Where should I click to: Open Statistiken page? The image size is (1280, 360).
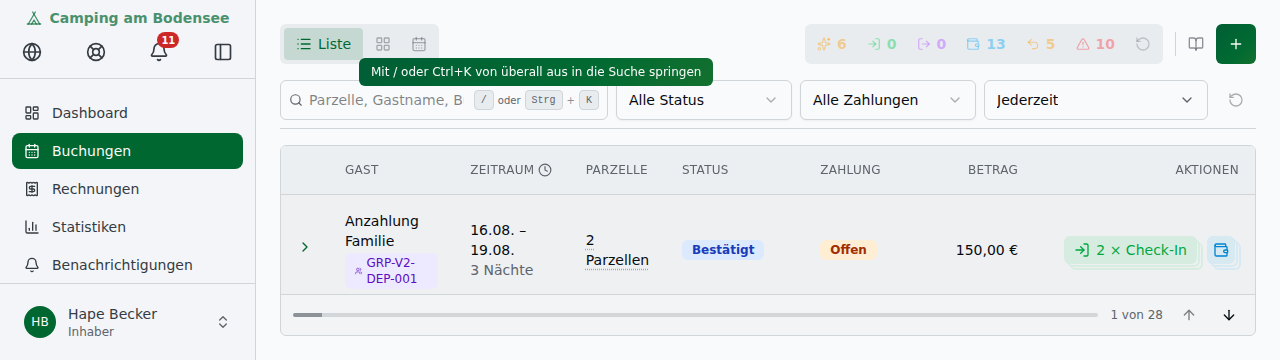(127, 227)
